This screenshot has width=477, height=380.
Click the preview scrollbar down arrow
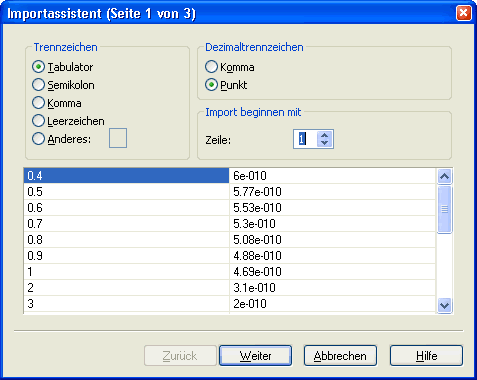pyautogui.click(x=445, y=305)
